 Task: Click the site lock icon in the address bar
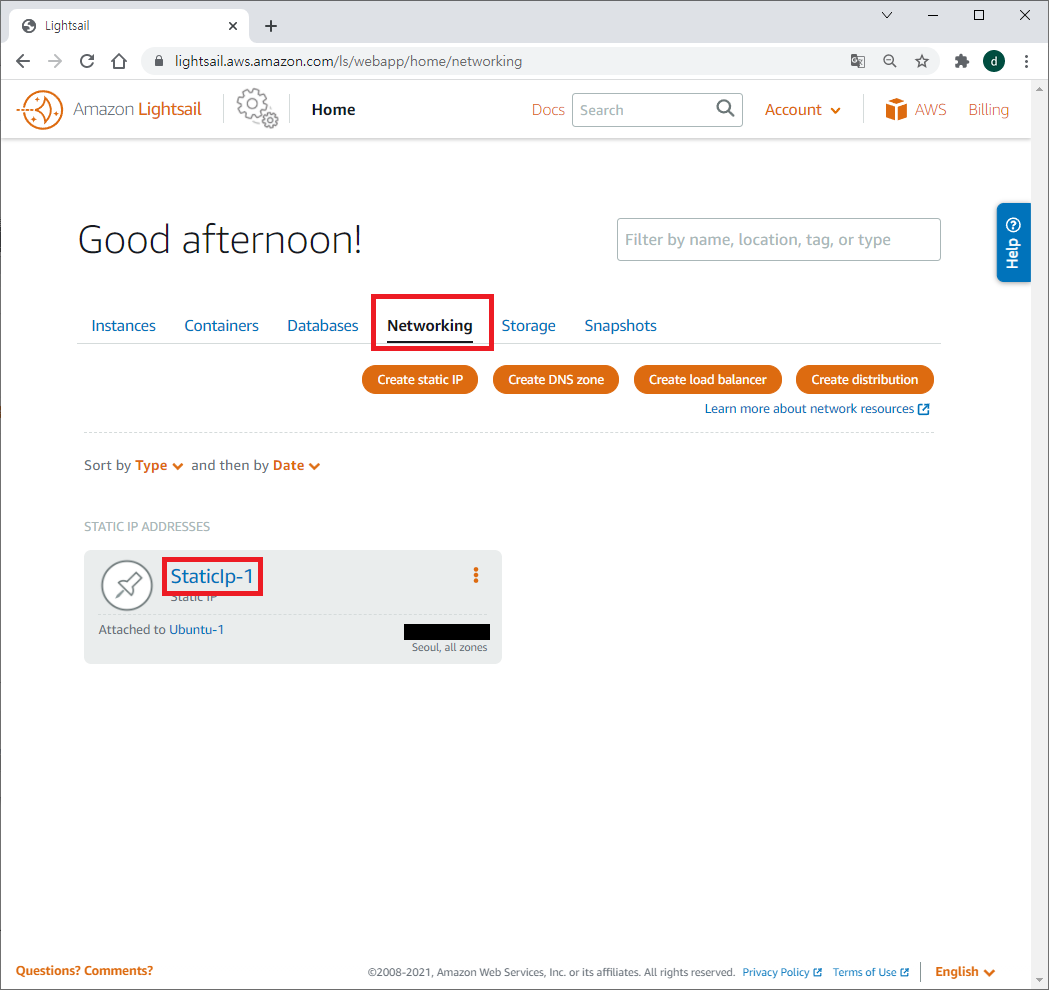(x=159, y=61)
